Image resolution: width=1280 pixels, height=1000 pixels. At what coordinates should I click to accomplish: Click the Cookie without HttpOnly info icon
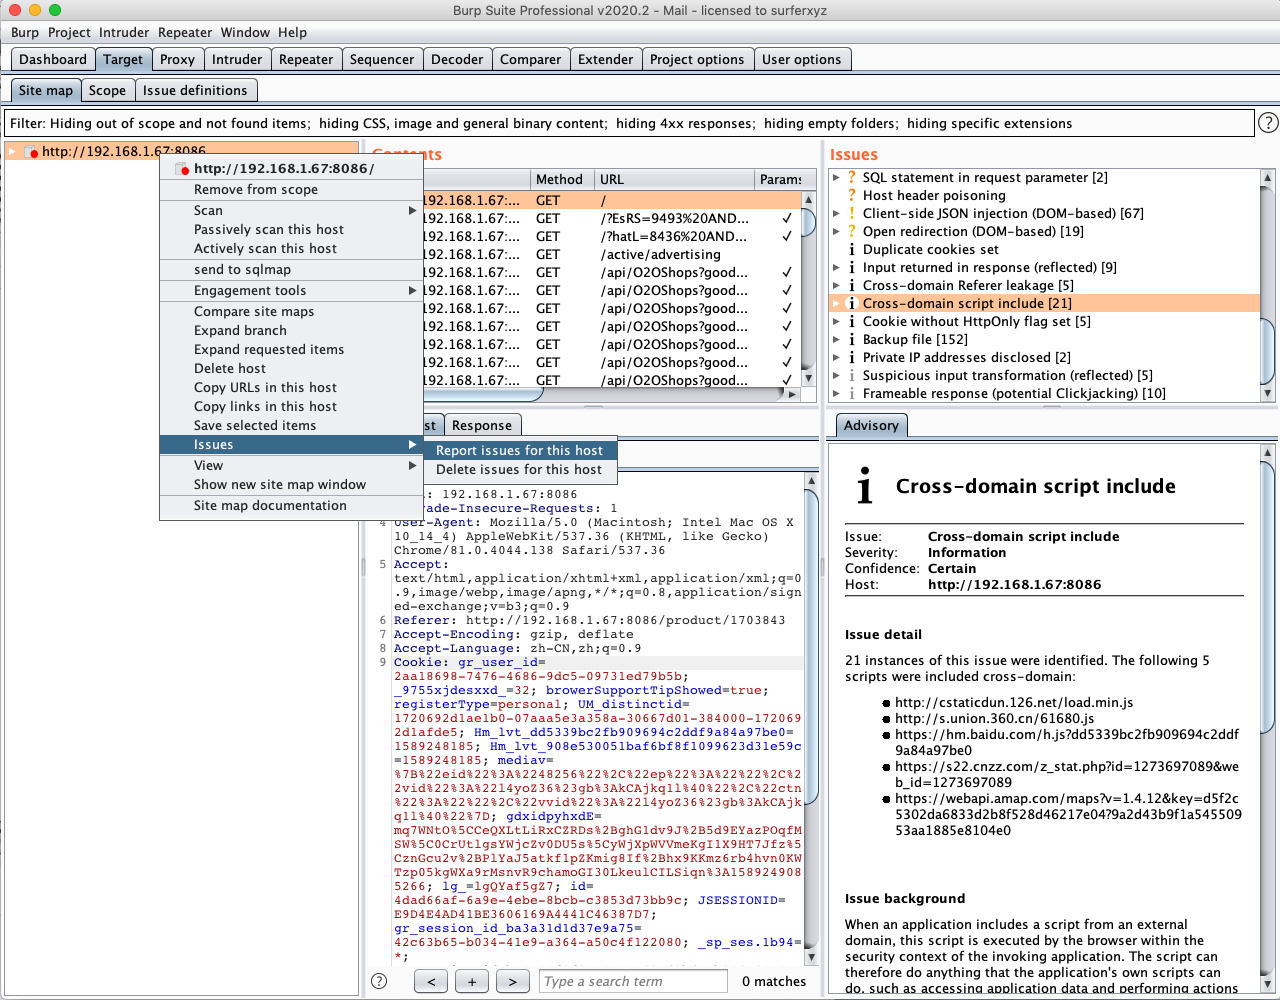[x=852, y=321]
